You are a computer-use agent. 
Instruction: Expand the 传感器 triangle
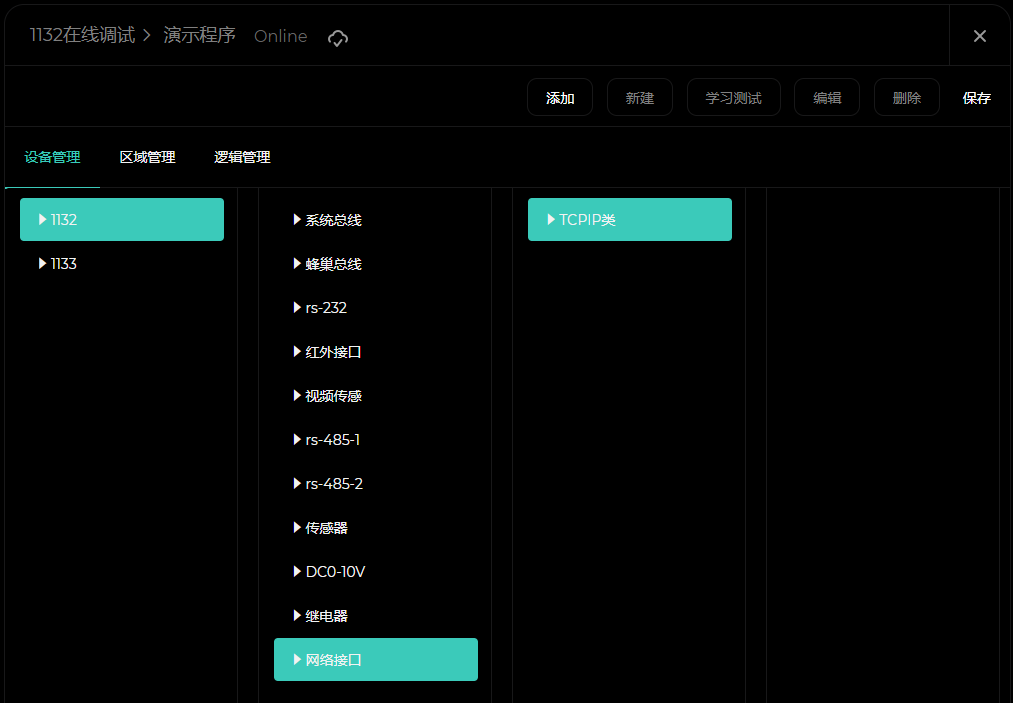297,528
